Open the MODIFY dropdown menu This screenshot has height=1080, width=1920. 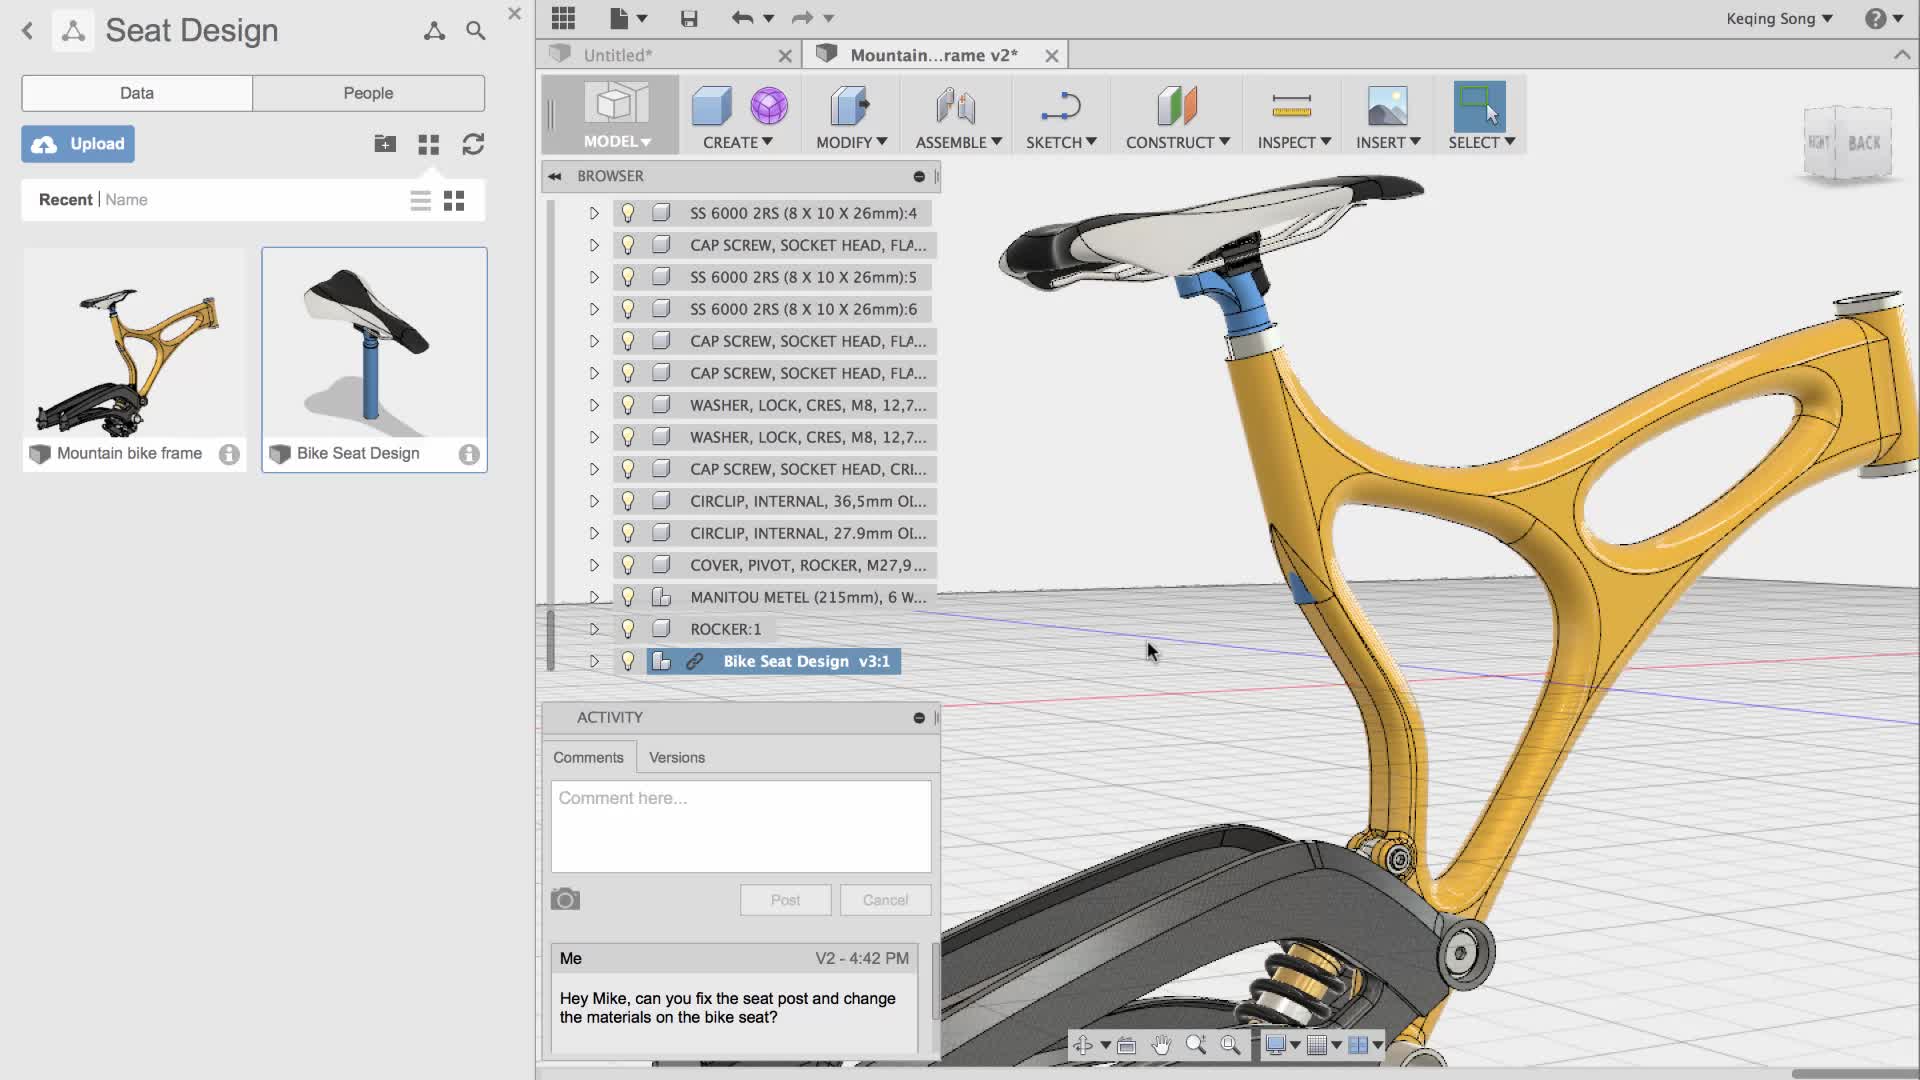pyautogui.click(x=851, y=142)
